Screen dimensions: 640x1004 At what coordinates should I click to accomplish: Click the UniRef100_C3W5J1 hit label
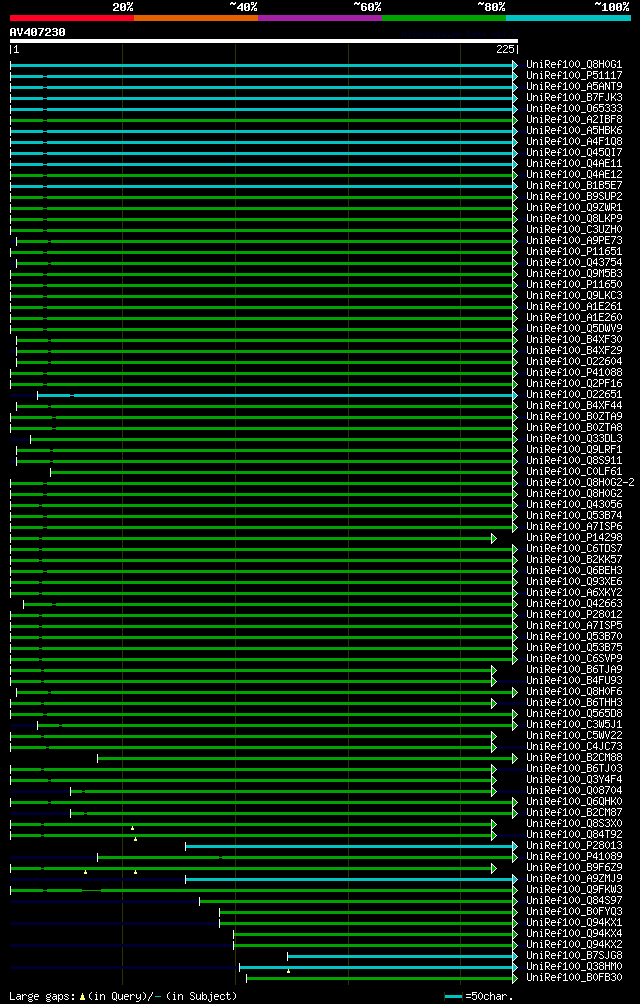click(573, 725)
